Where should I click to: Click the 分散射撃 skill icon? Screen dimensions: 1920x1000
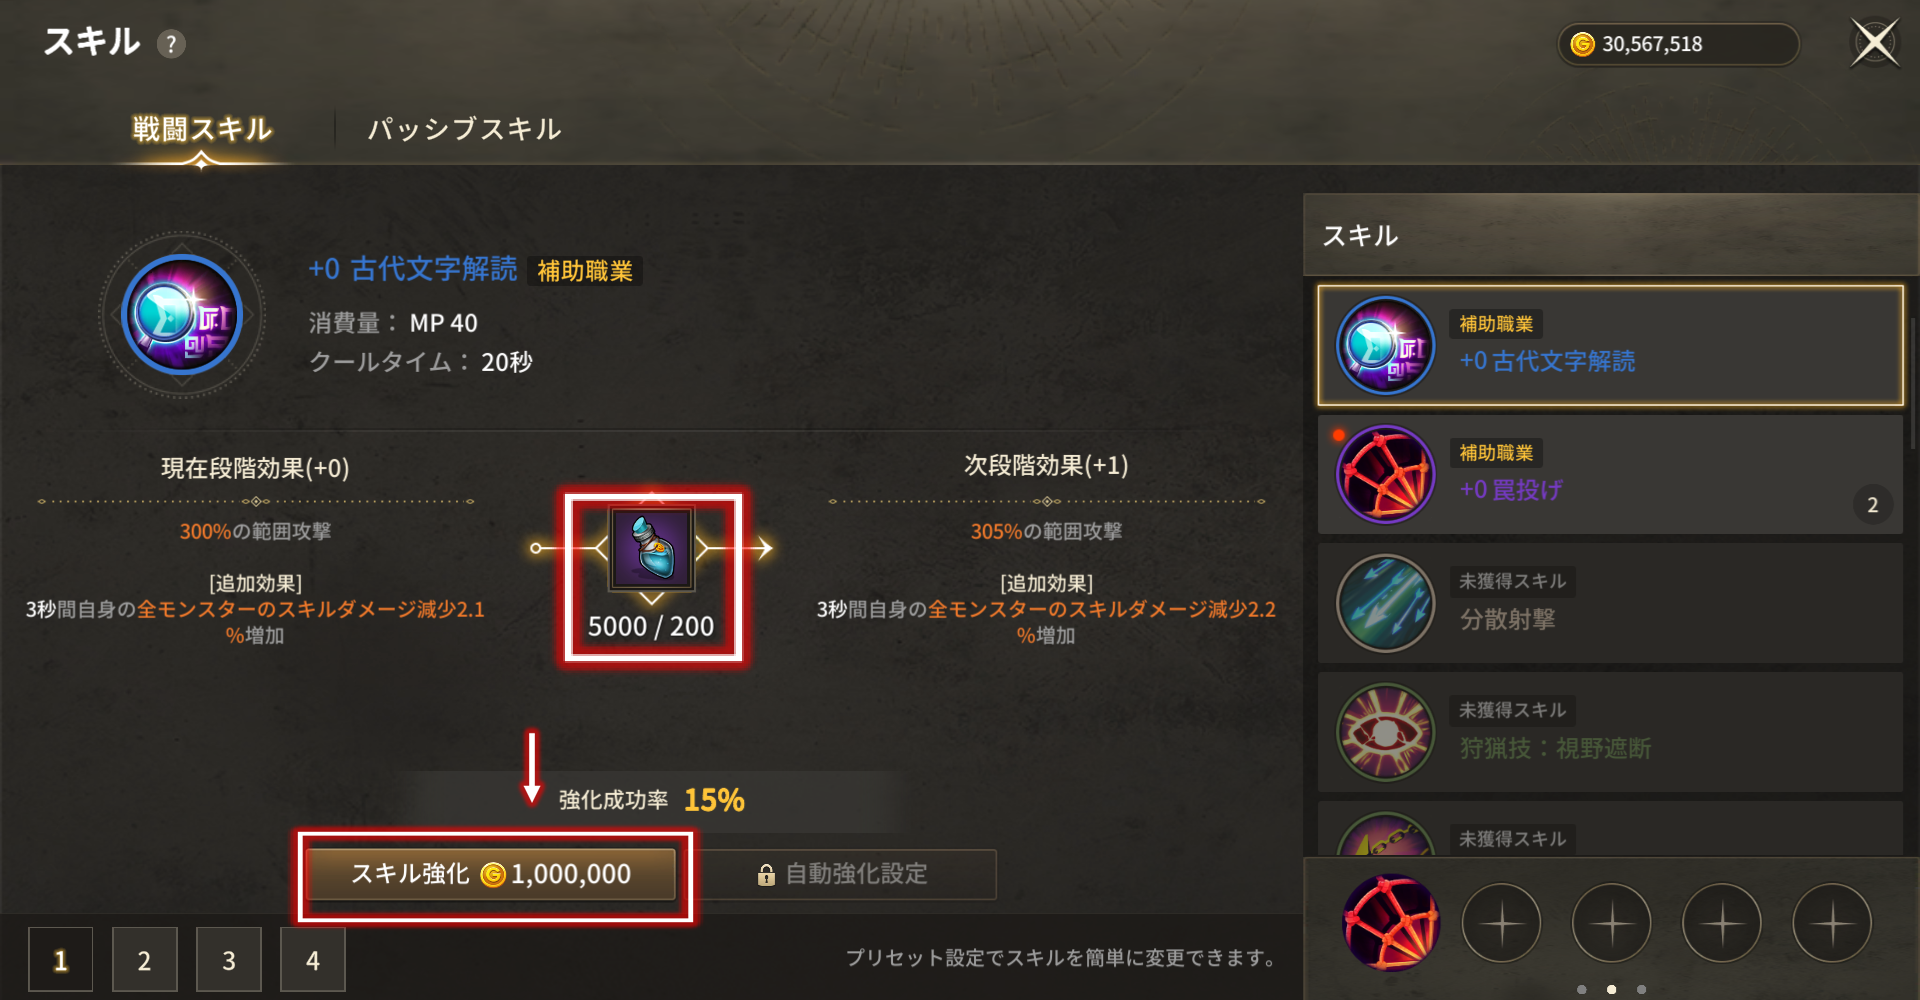(1386, 603)
